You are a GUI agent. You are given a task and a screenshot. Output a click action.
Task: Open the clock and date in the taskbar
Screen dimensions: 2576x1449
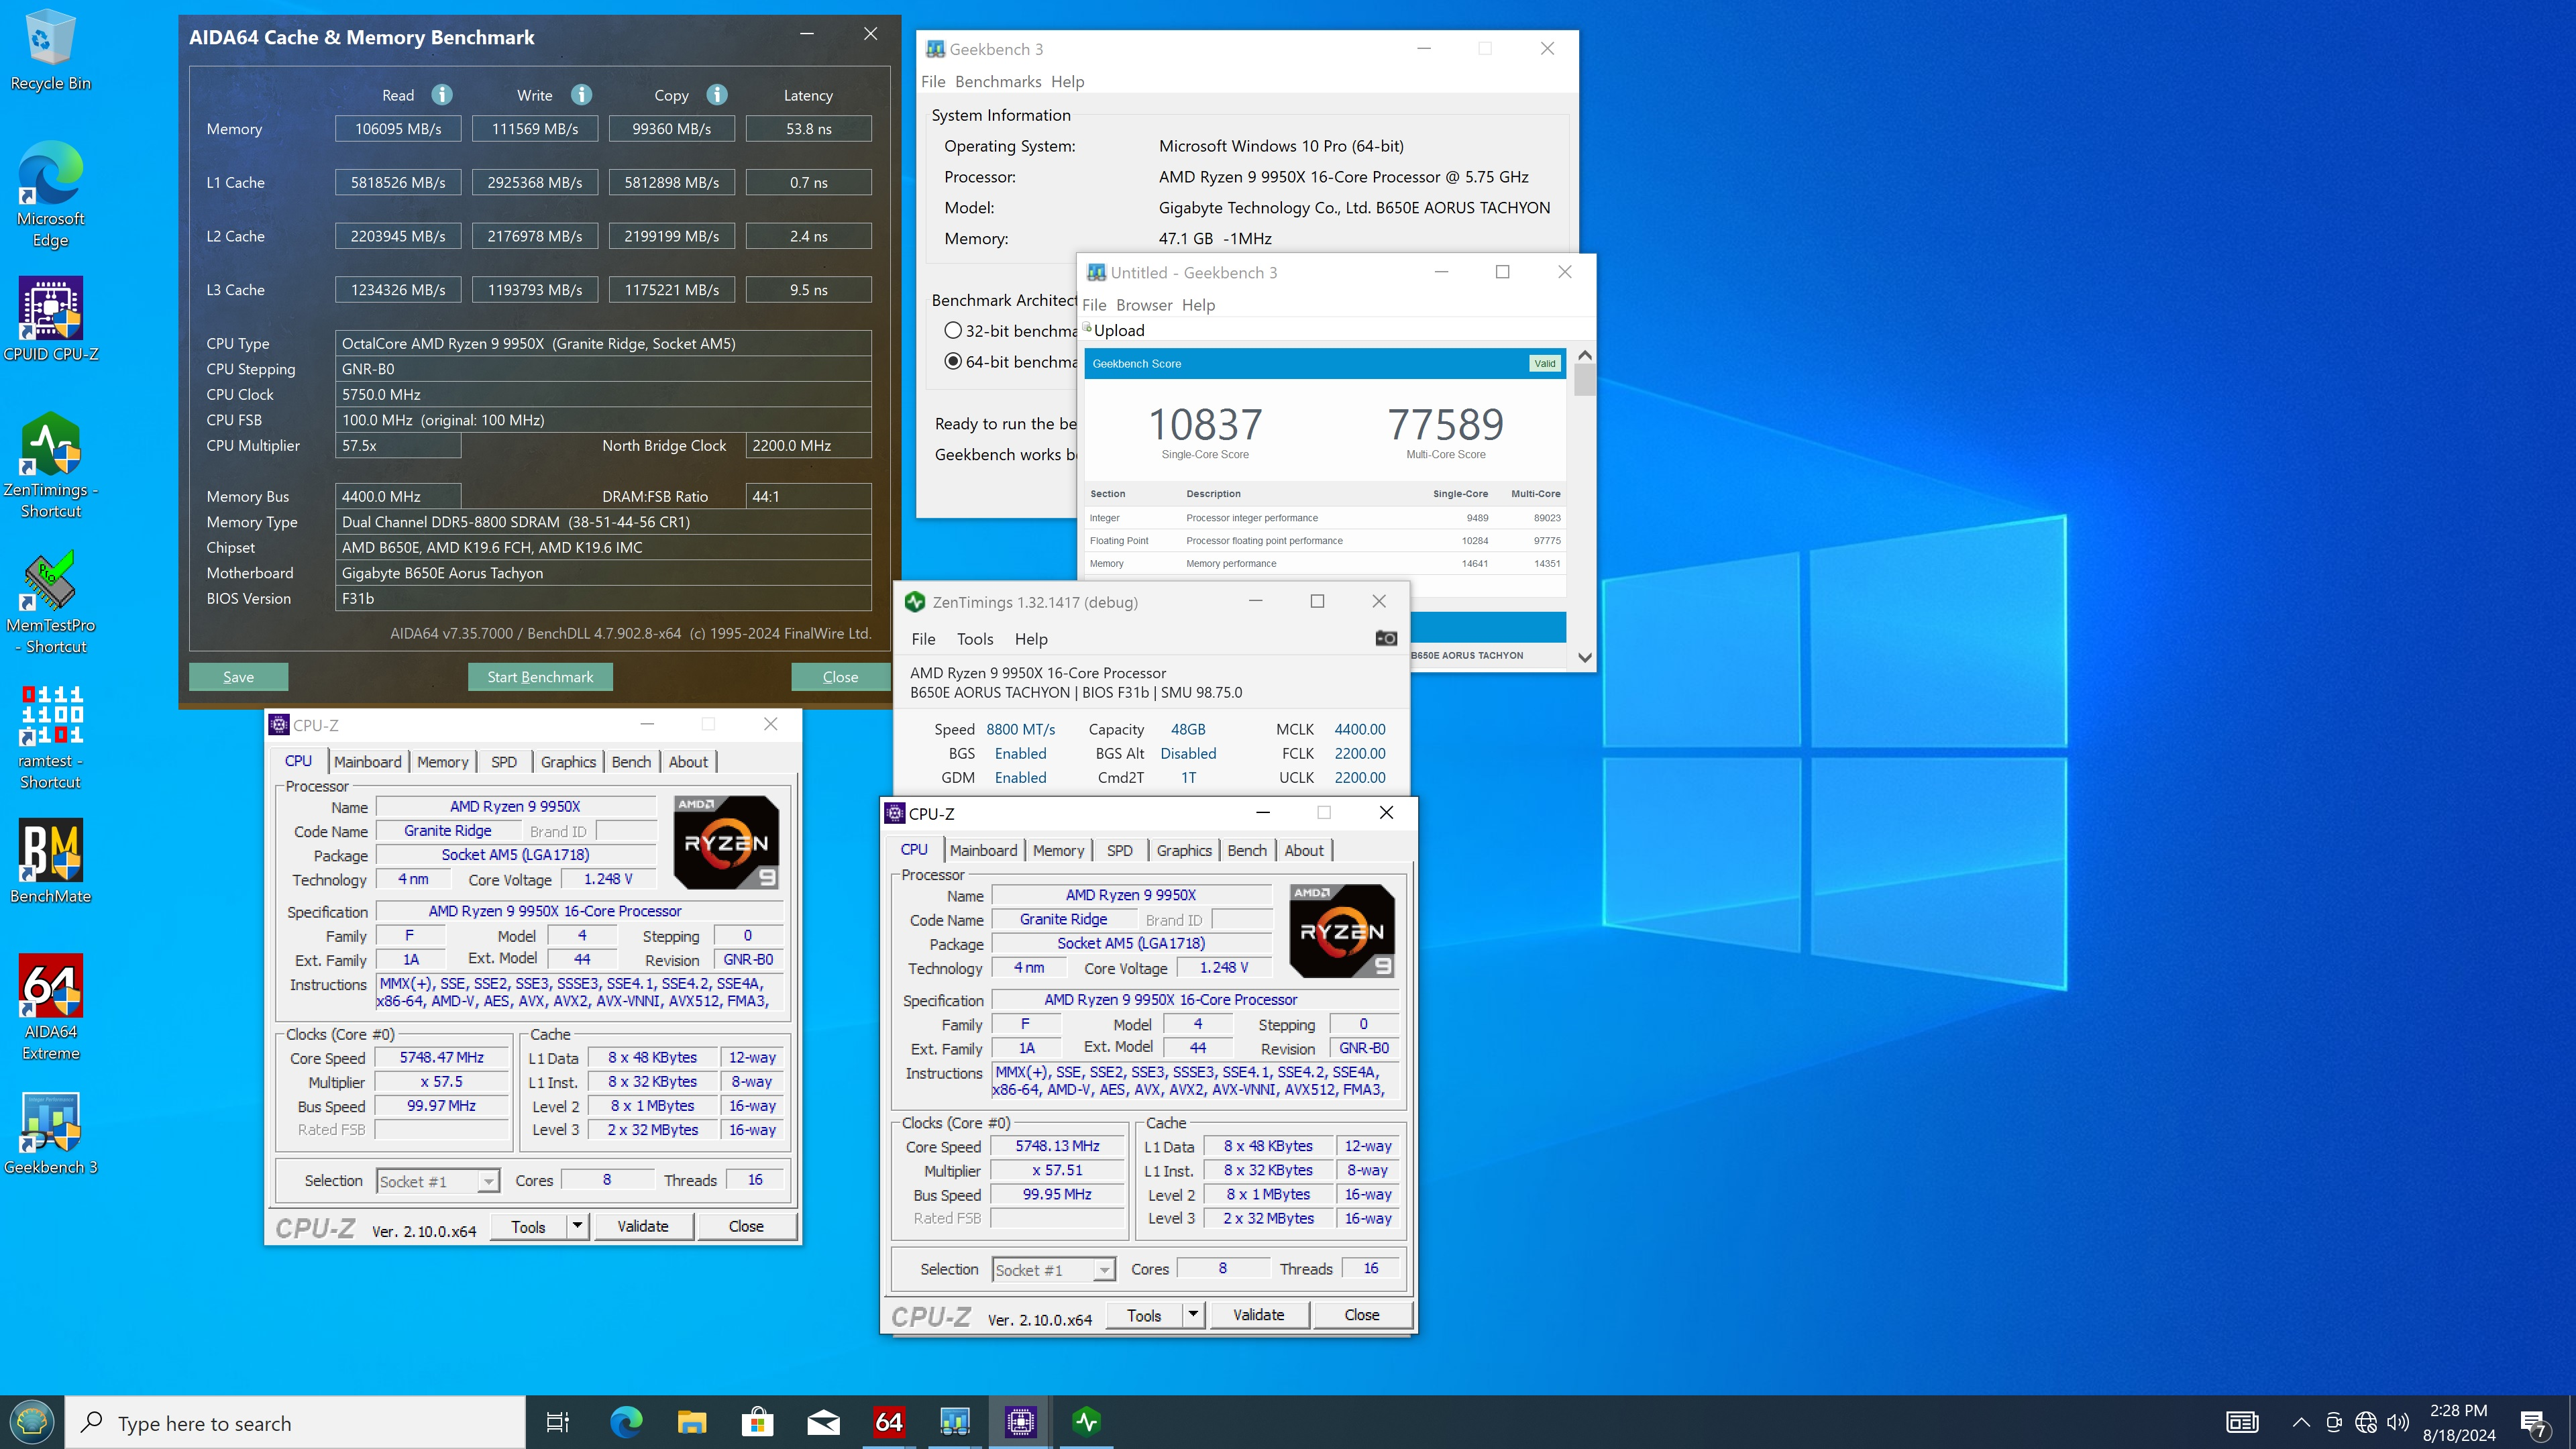pos(2459,1422)
